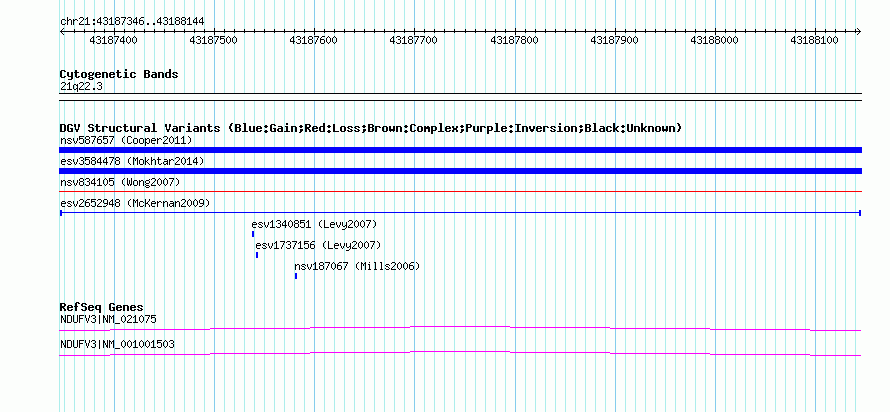Image resolution: width=890 pixels, height=412 pixels.
Task: Click ruler position 43187600
Action: point(313,40)
